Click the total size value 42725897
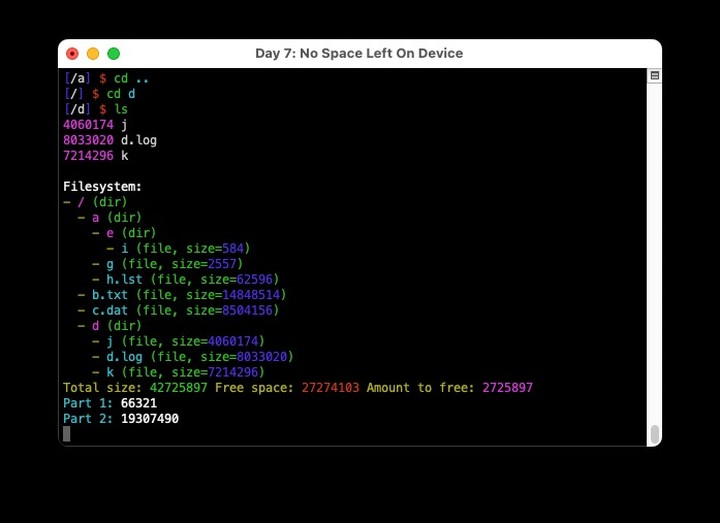Screen dimensions: 720x523 click(x=179, y=388)
